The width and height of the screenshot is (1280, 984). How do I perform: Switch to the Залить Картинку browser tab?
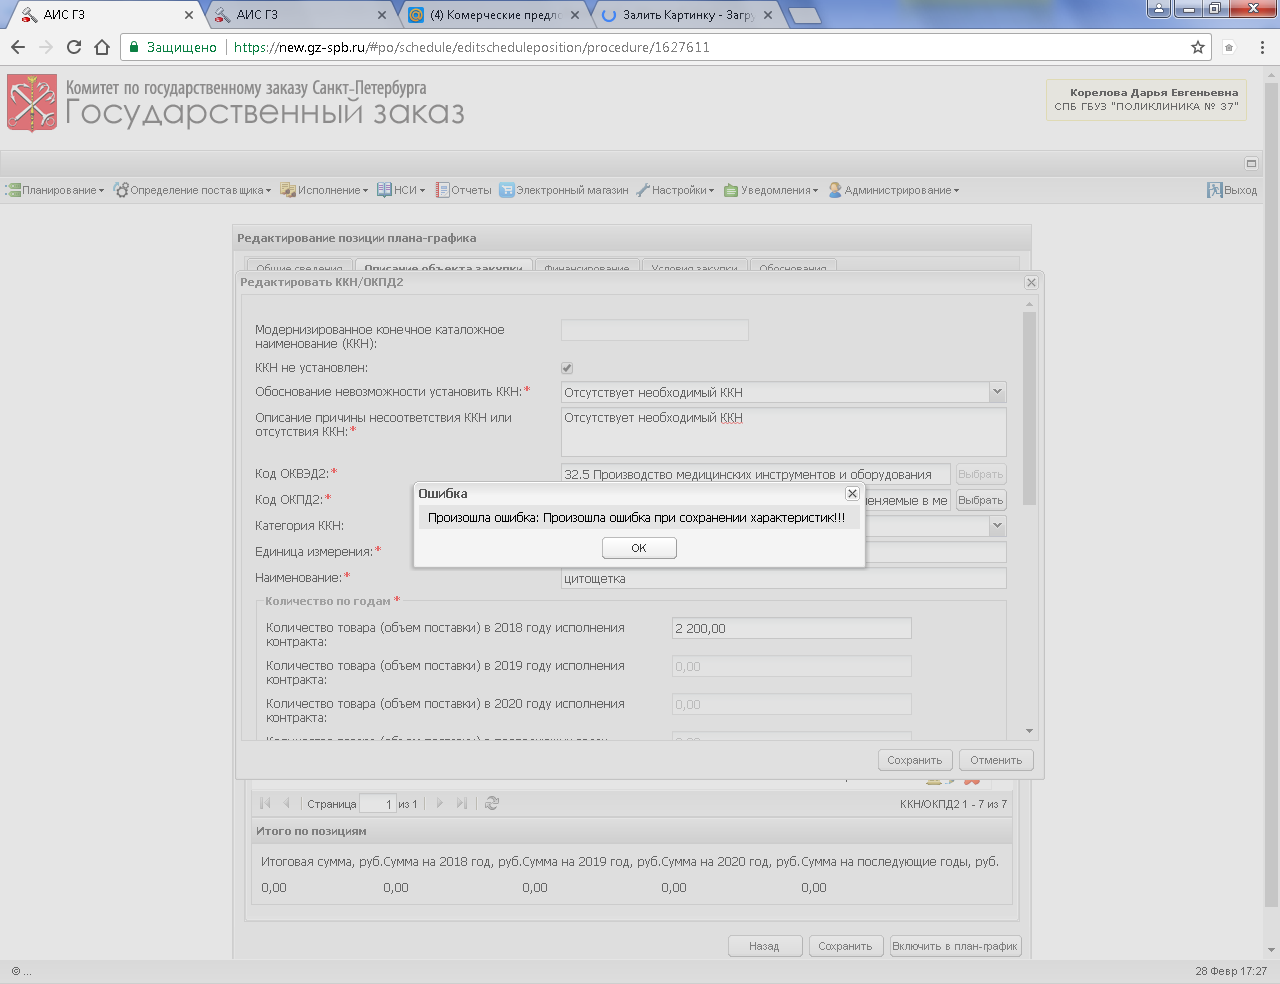(x=686, y=15)
